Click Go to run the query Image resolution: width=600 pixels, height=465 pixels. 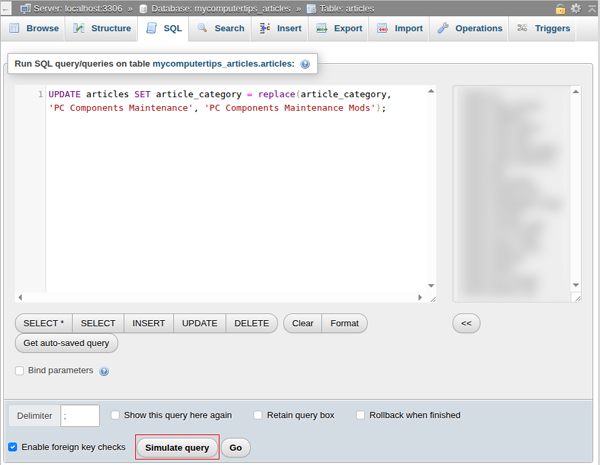[236, 447]
